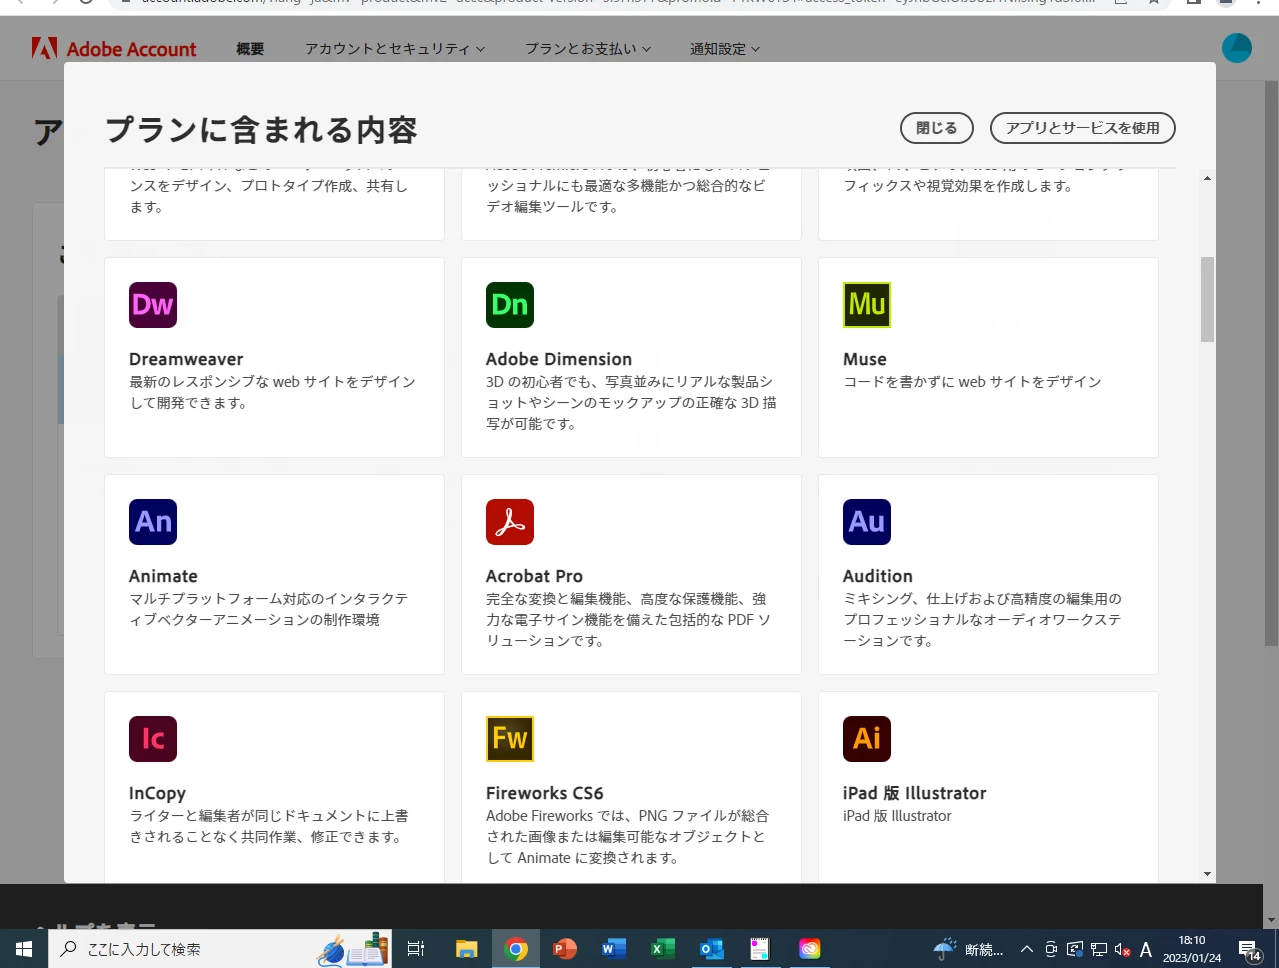Image resolution: width=1279 pixels, height=968 pixels.
Task: Click the dialog scroll-up arrow
Action: pos(1207,178)
